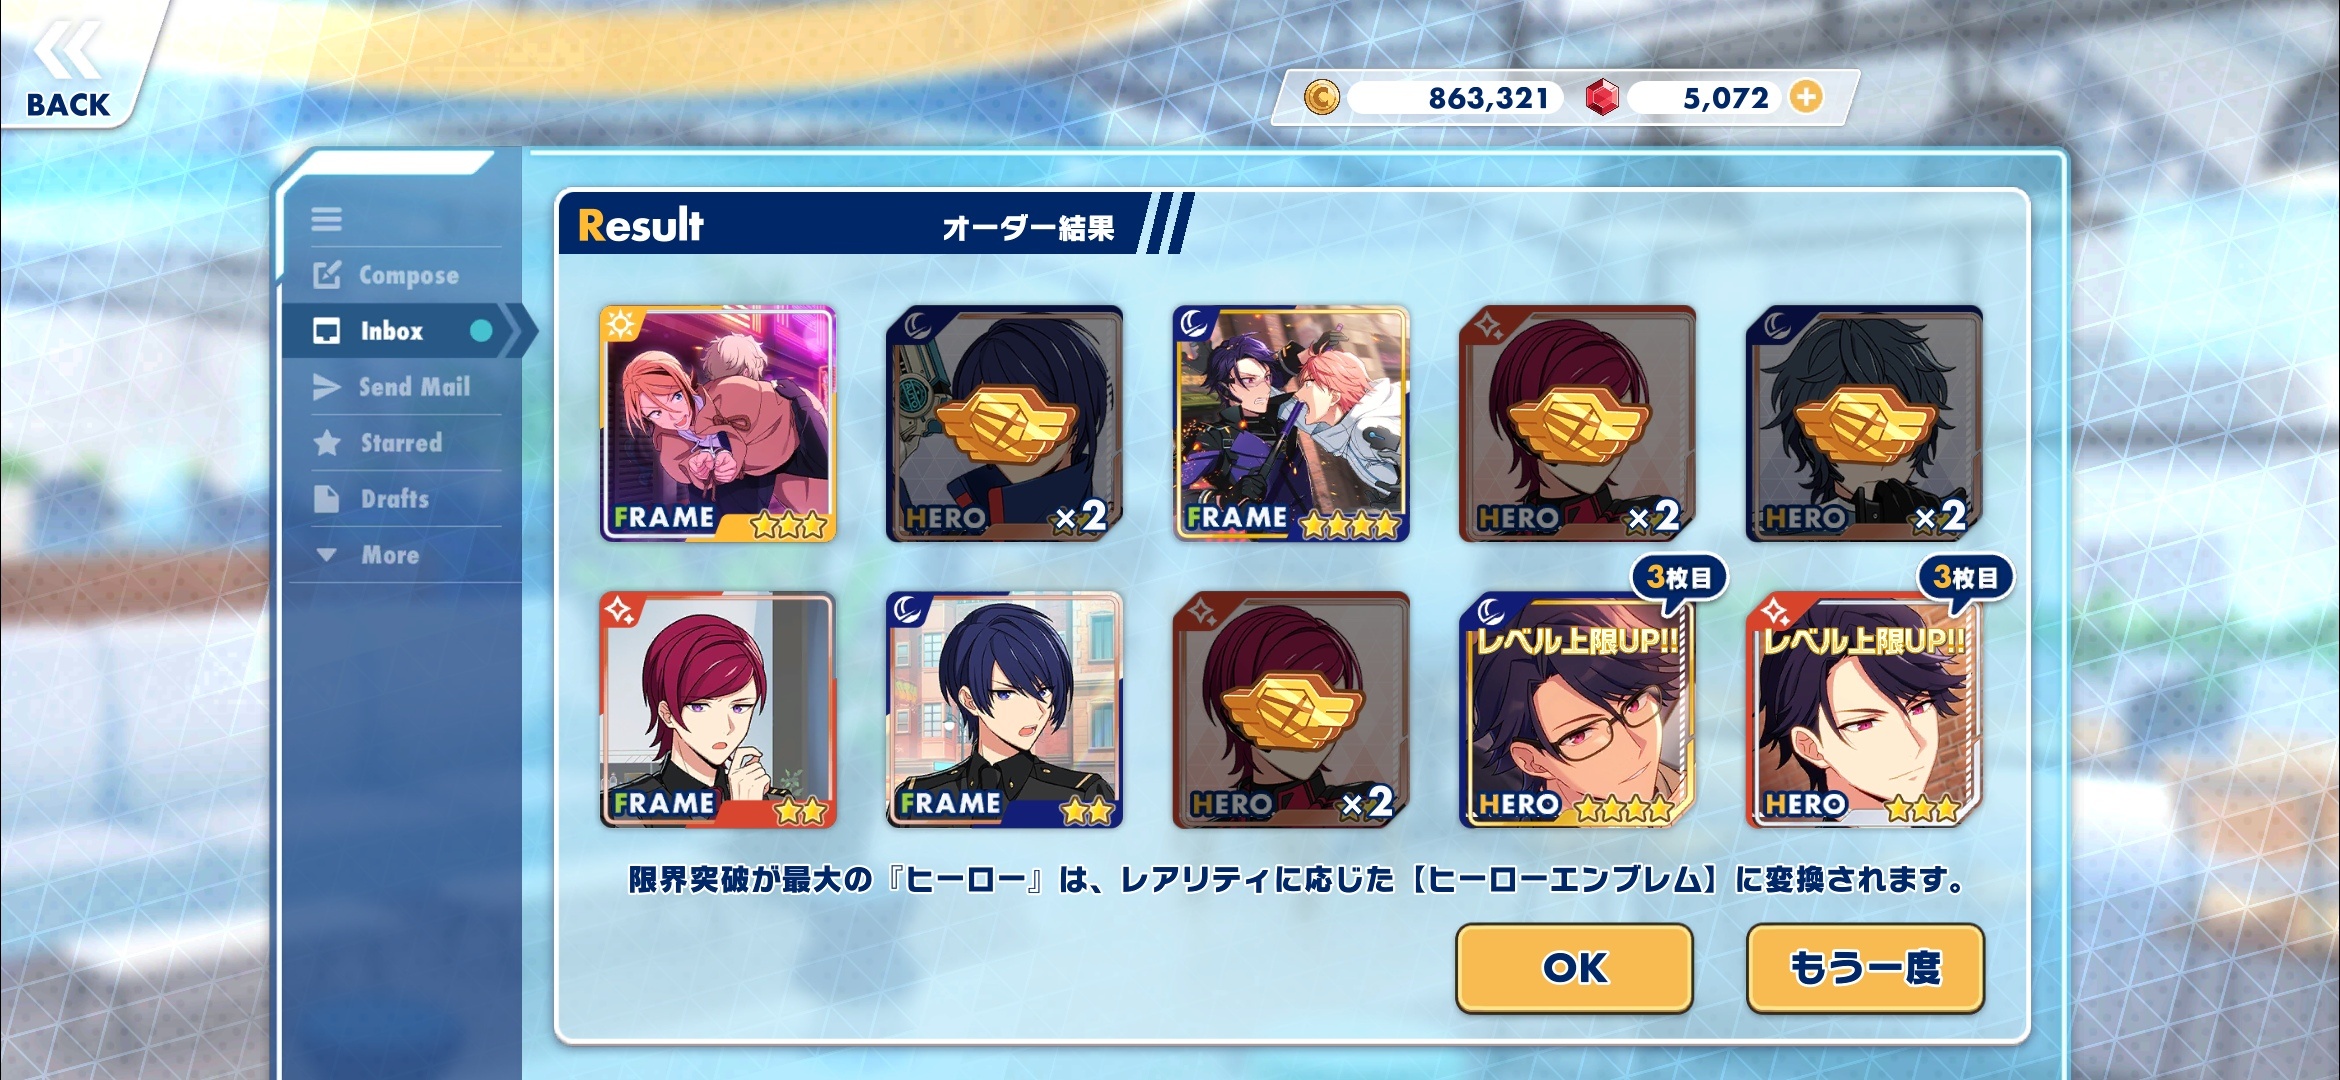Screen dimensions: 2340x1080
Task: Tap the red gem currency icon
Action: tap(1602, 97)
